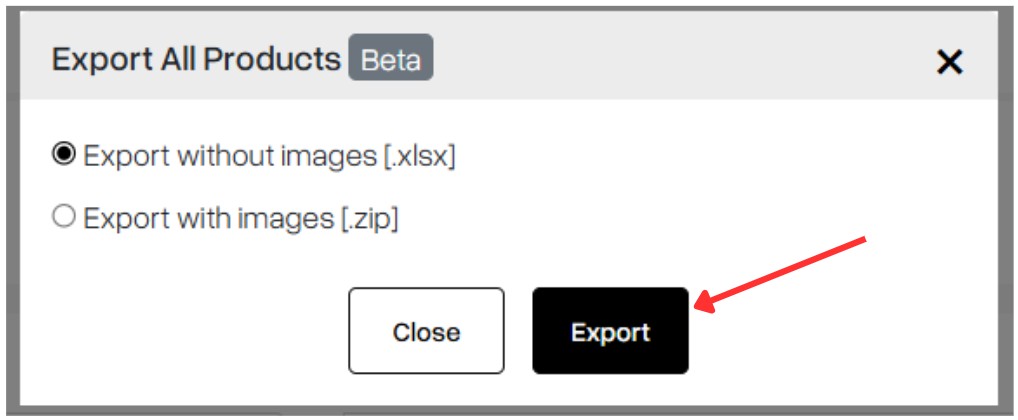This screenshot has width=1018, height=420.
Task: Choose the Export without images [.xlsx] label
Action: pyautogui.click(x=269, y=156)
